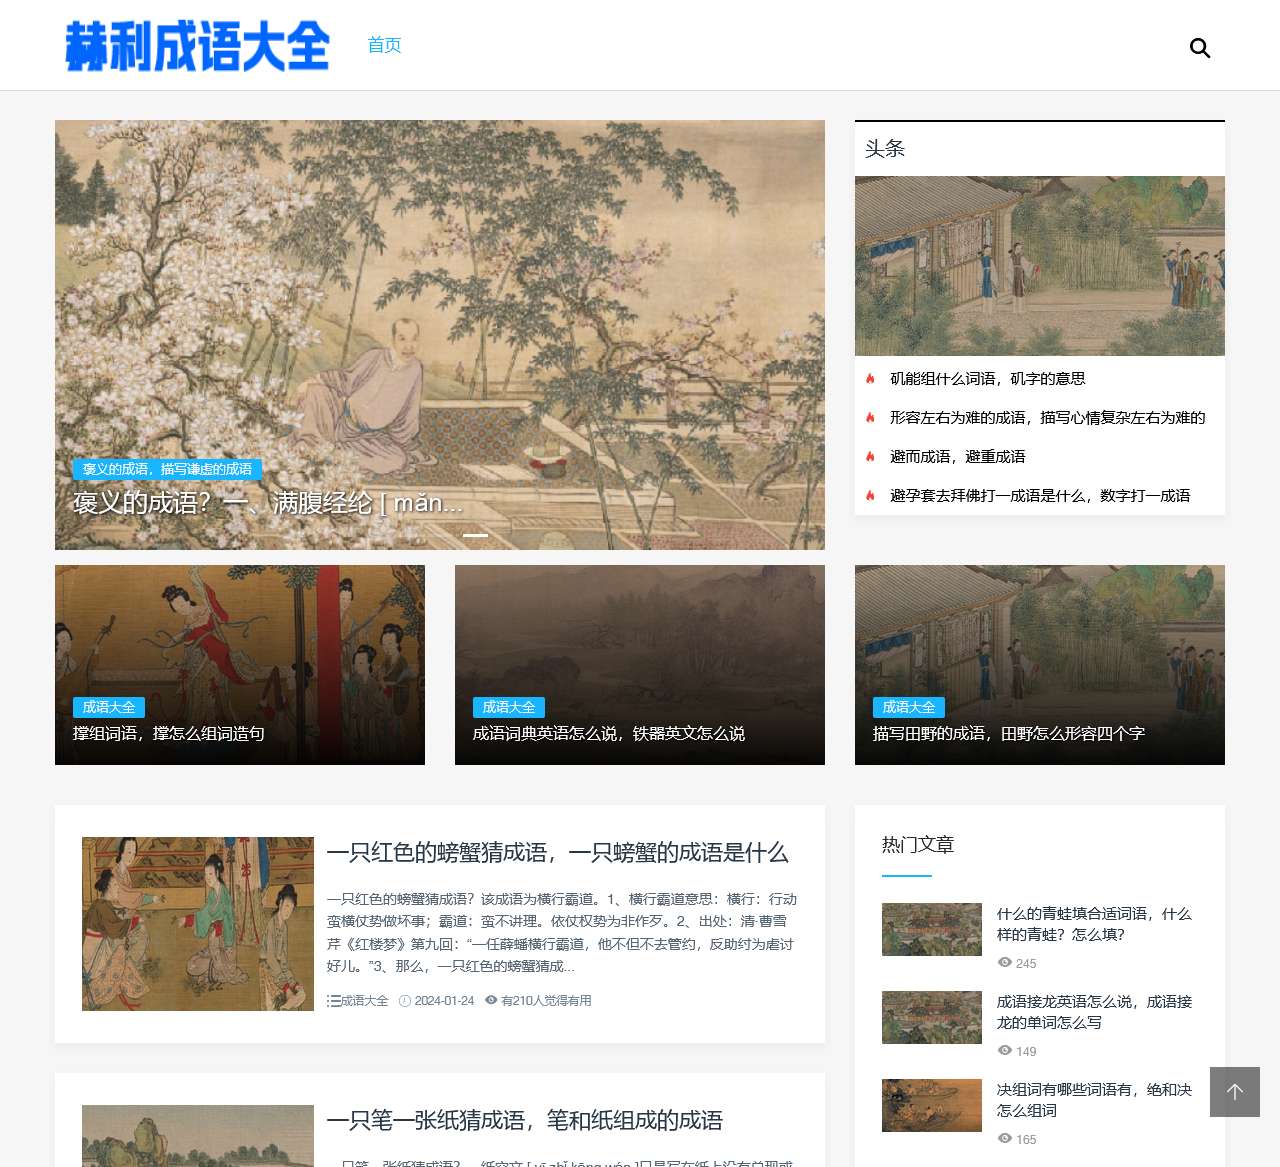Viewport: 1280px width, 1167px height.
Task: Open card 描写田野的成语，田野怎么形容四个字
Action: coord(1009,734)
